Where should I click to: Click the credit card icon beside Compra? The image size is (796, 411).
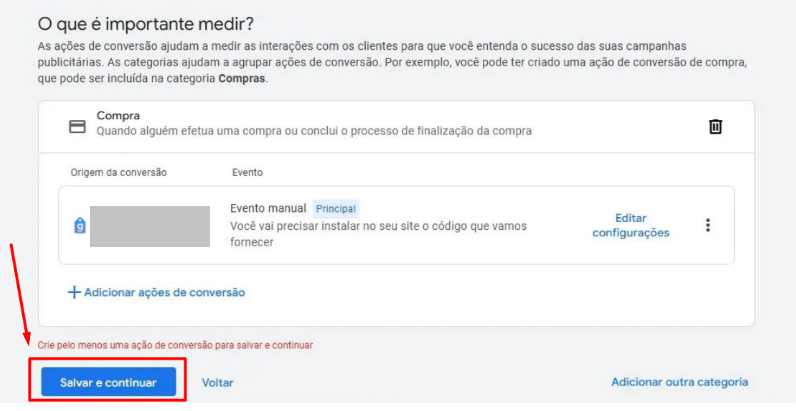tap(77, 127)
